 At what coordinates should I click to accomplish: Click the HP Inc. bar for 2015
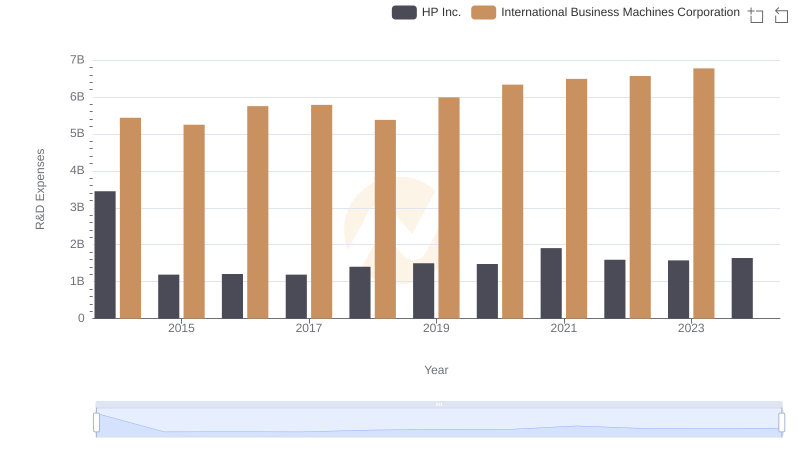coord(169,297)
